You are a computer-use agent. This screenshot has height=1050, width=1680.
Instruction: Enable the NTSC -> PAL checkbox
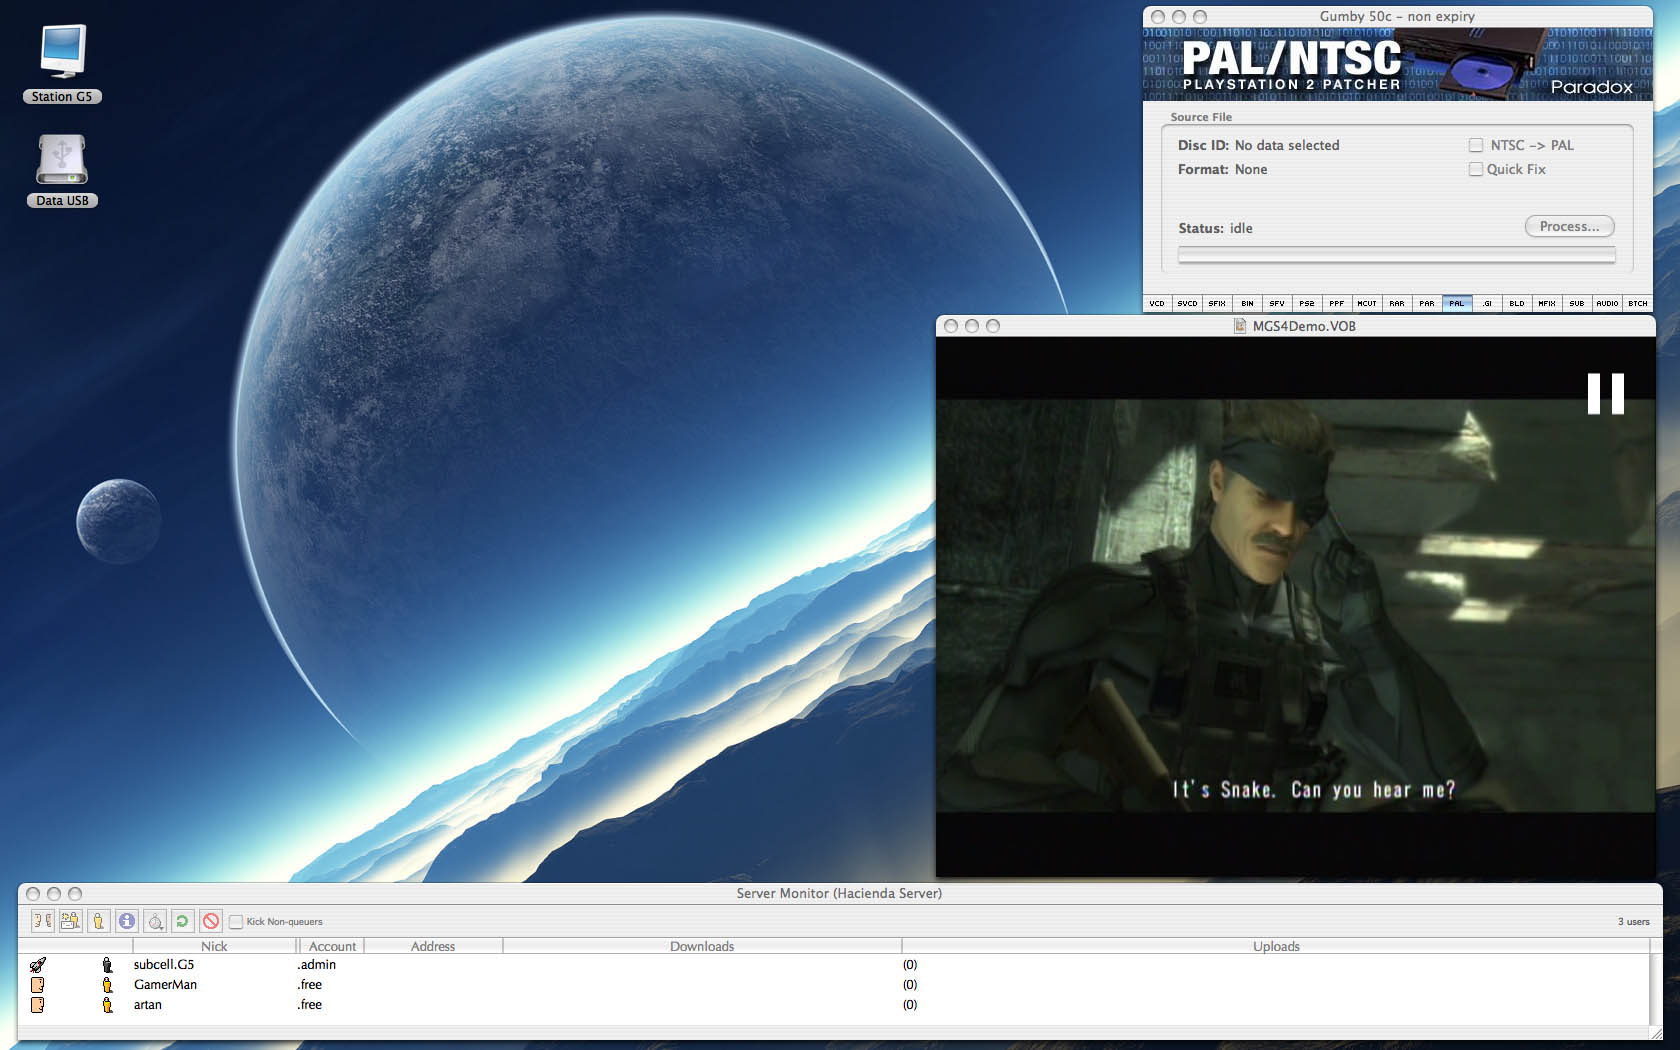[x=1476, y=145]
